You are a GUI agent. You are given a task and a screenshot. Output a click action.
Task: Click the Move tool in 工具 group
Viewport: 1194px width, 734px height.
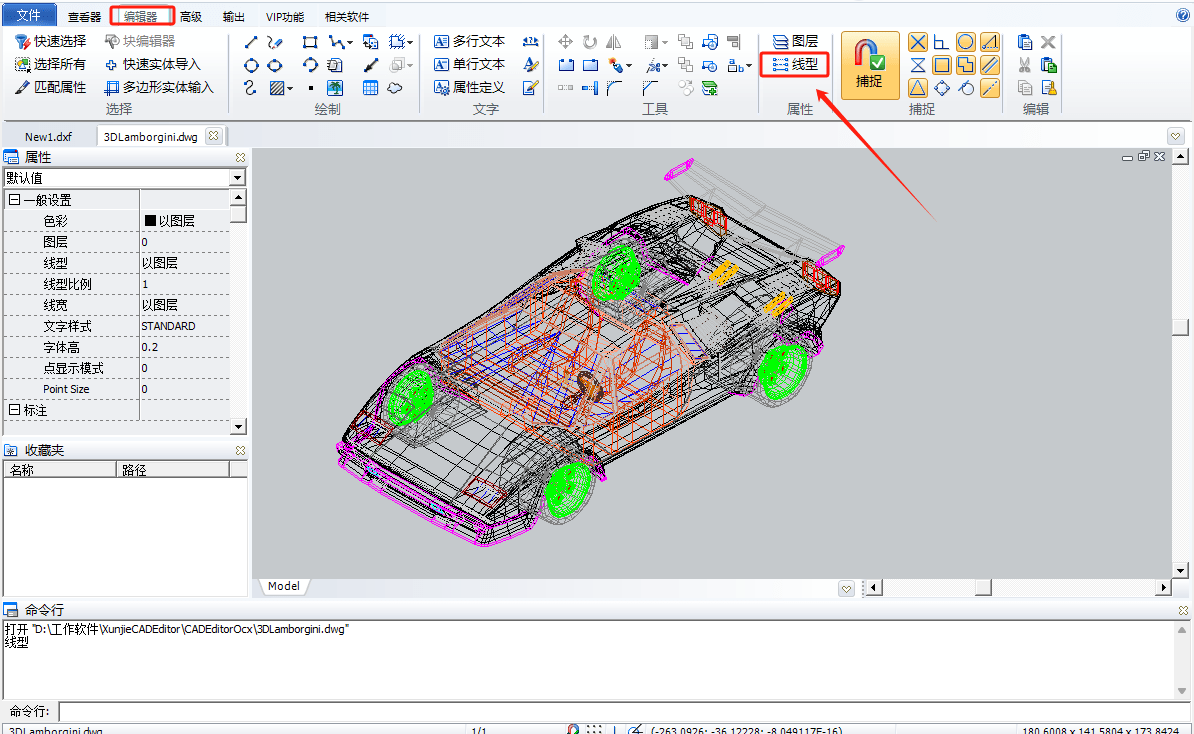point(565,42)
